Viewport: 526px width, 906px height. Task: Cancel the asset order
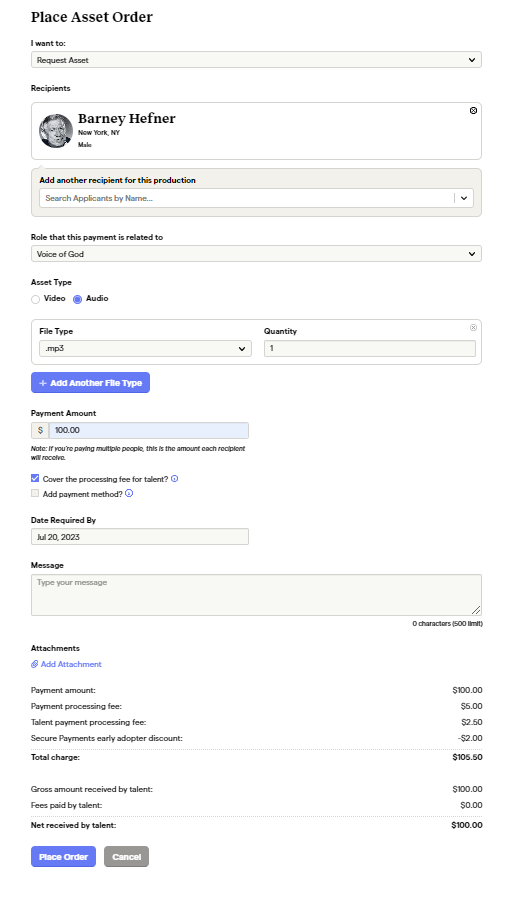coord(127,857)
